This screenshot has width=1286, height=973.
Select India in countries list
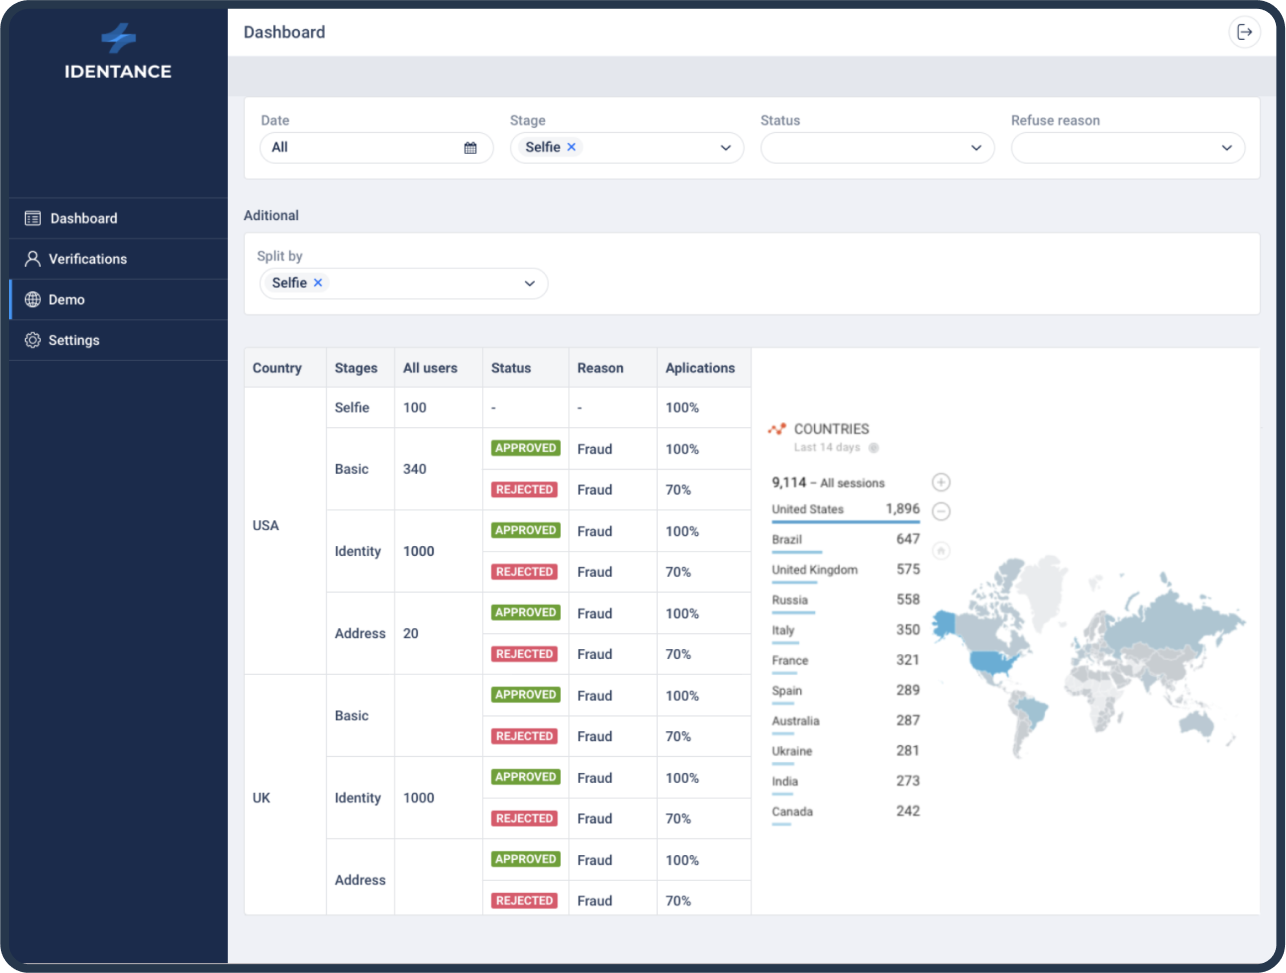785,782
